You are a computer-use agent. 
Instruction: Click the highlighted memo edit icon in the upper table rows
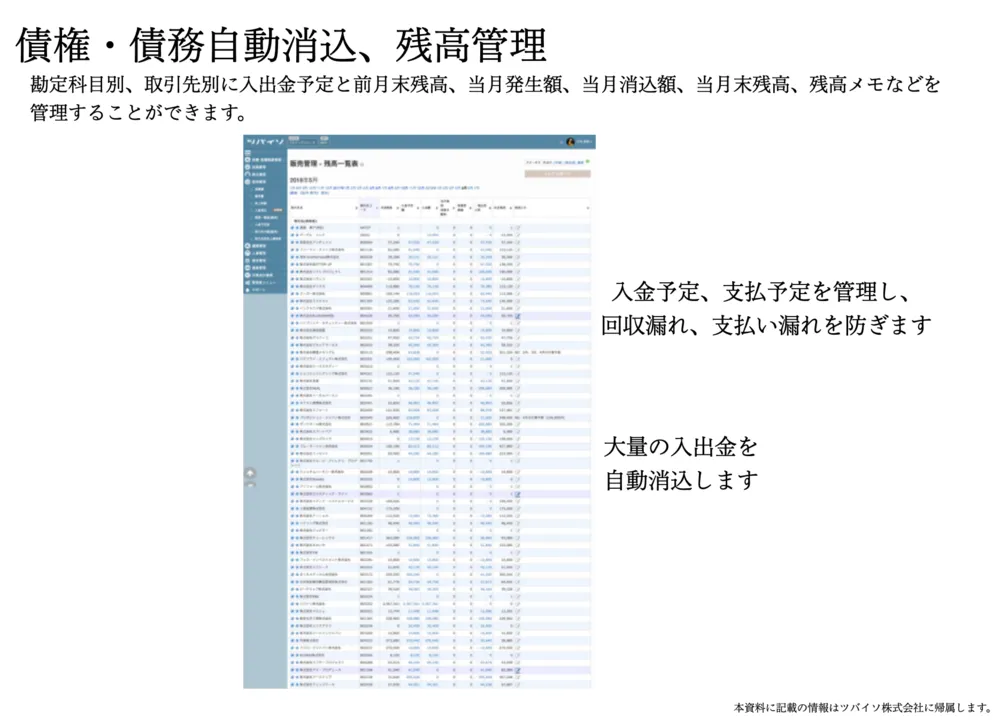518,316
